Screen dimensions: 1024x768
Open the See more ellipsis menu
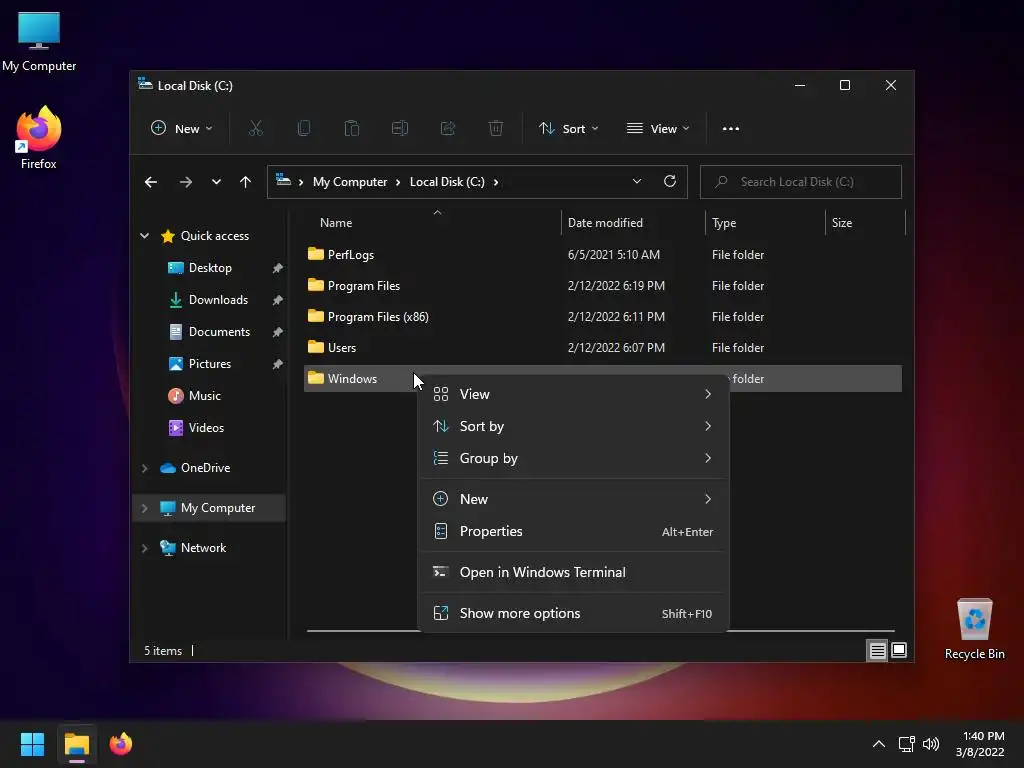click(731, 129)
